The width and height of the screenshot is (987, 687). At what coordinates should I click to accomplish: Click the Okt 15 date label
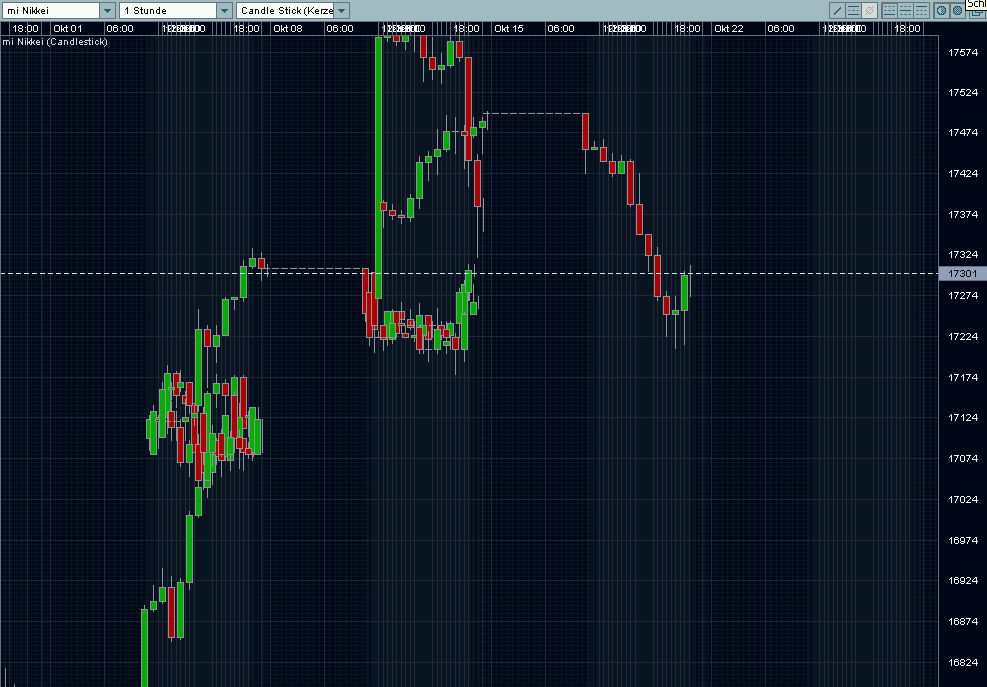509,28
